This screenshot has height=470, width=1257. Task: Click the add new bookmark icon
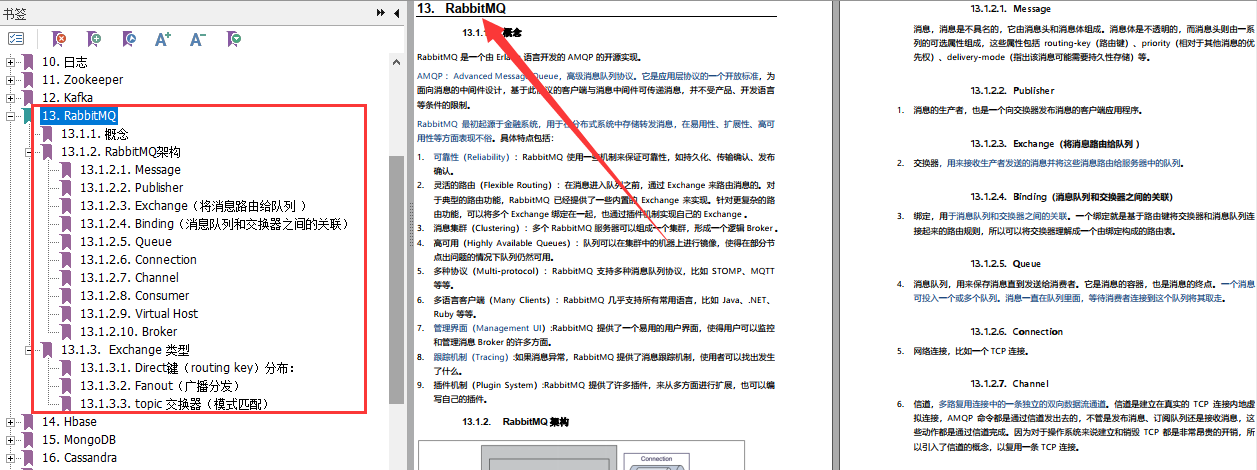pos(93,38)
